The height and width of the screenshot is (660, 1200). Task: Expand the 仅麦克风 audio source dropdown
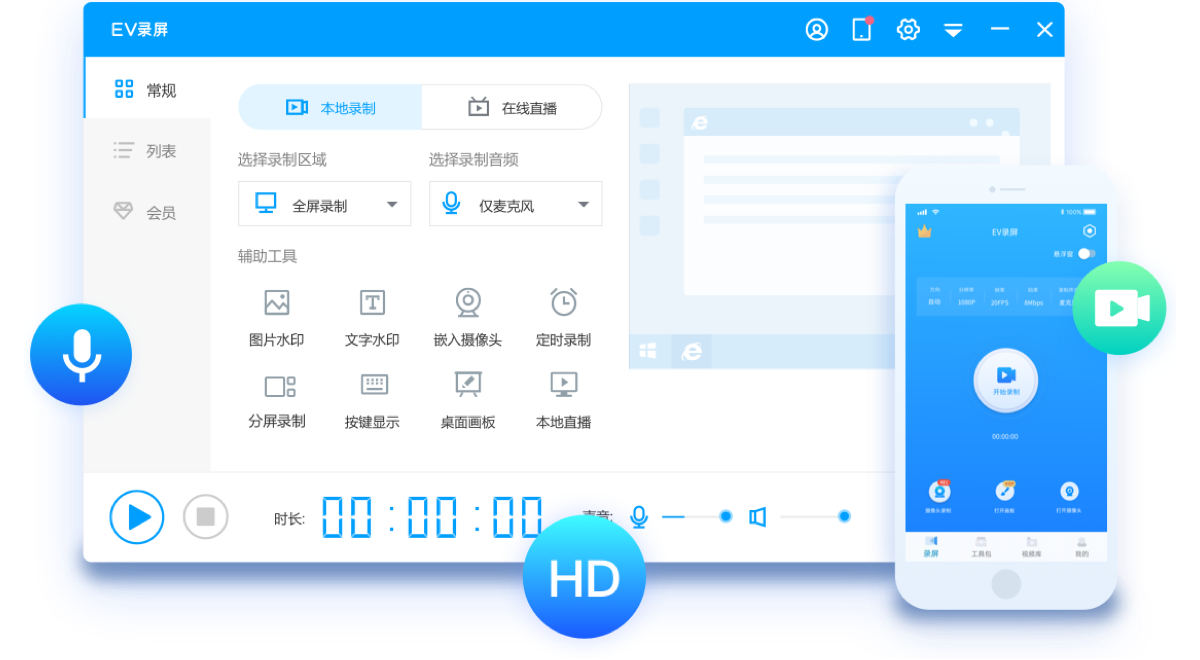[515, 204]
